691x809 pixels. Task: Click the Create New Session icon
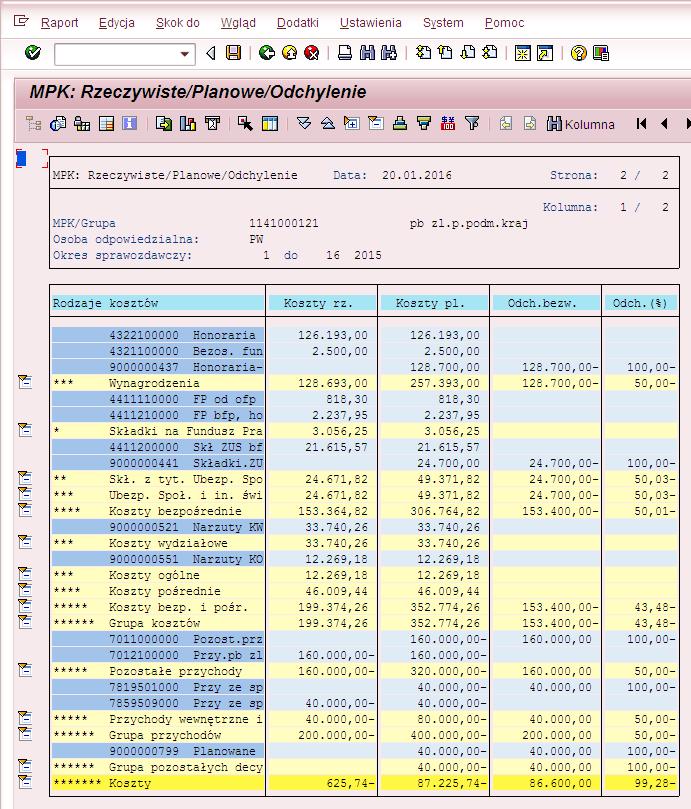pyautogui.click(x=522, y=53)
